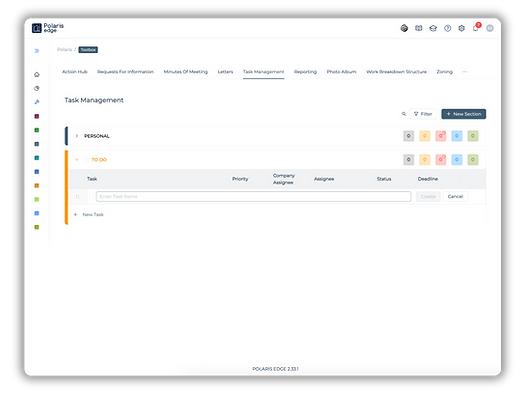
Task: Open the book icon in top bar
Action: tap(419, 28)
